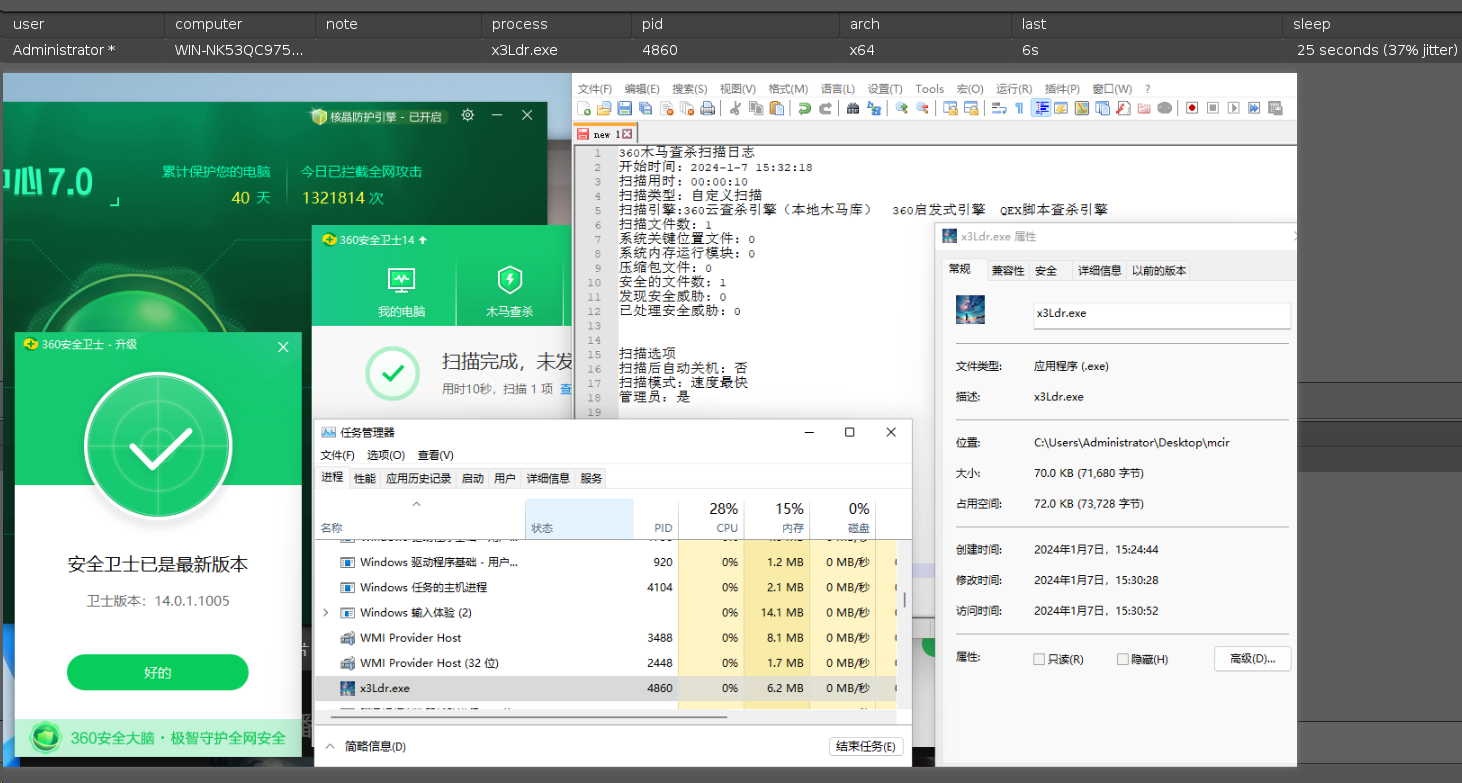
Task: Click the Save All icon in Notepad++ toolbar
Action: [645, 108]
